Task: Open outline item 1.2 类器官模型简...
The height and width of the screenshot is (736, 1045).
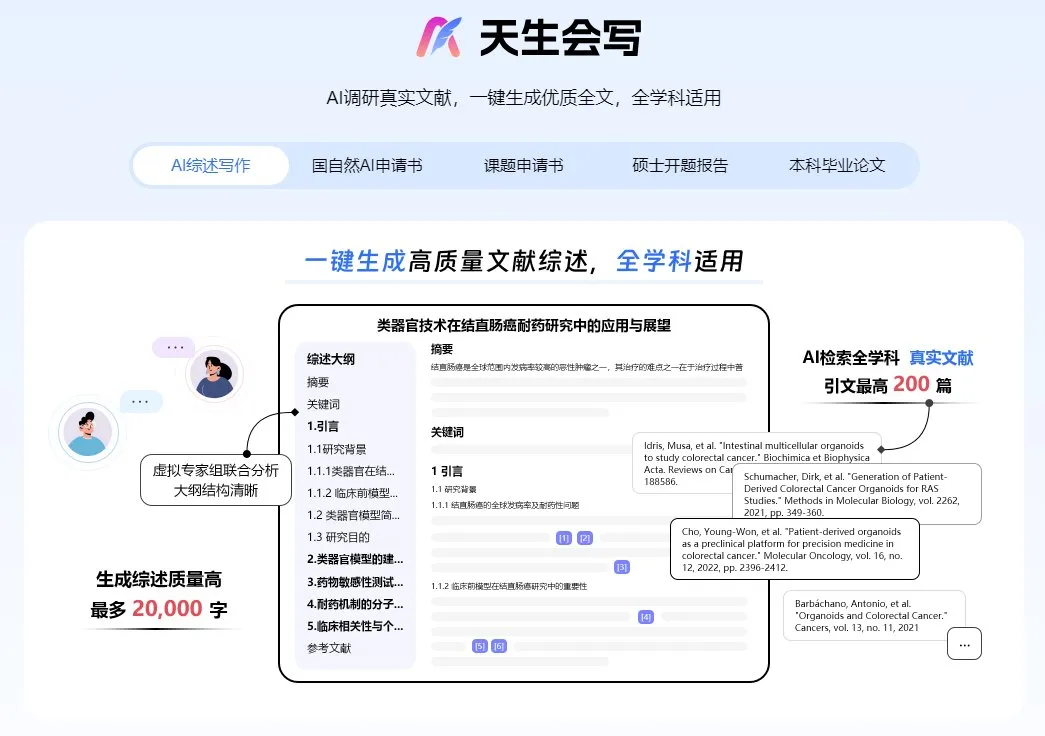Action: (x=353, y=515)
